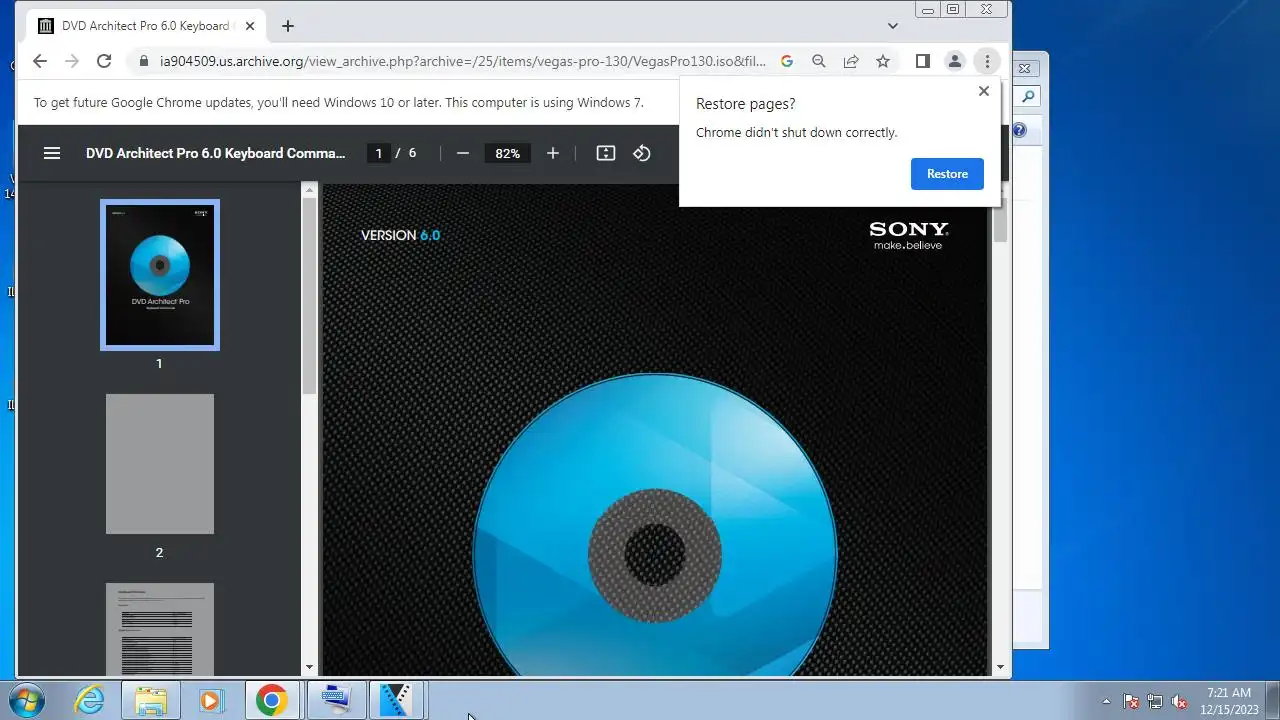Open the Vegas Pro taskbar icon

click(x=396, y=700)
